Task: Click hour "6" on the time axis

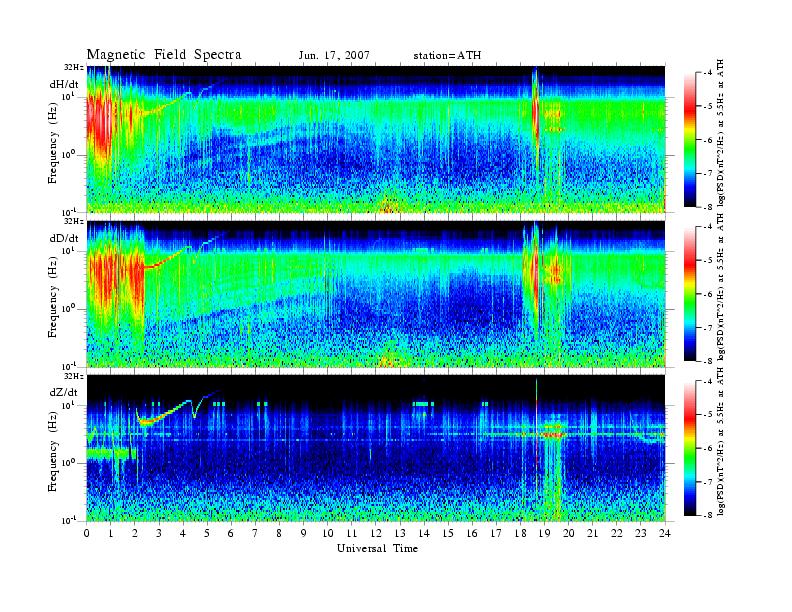Action: pos(231,533)
